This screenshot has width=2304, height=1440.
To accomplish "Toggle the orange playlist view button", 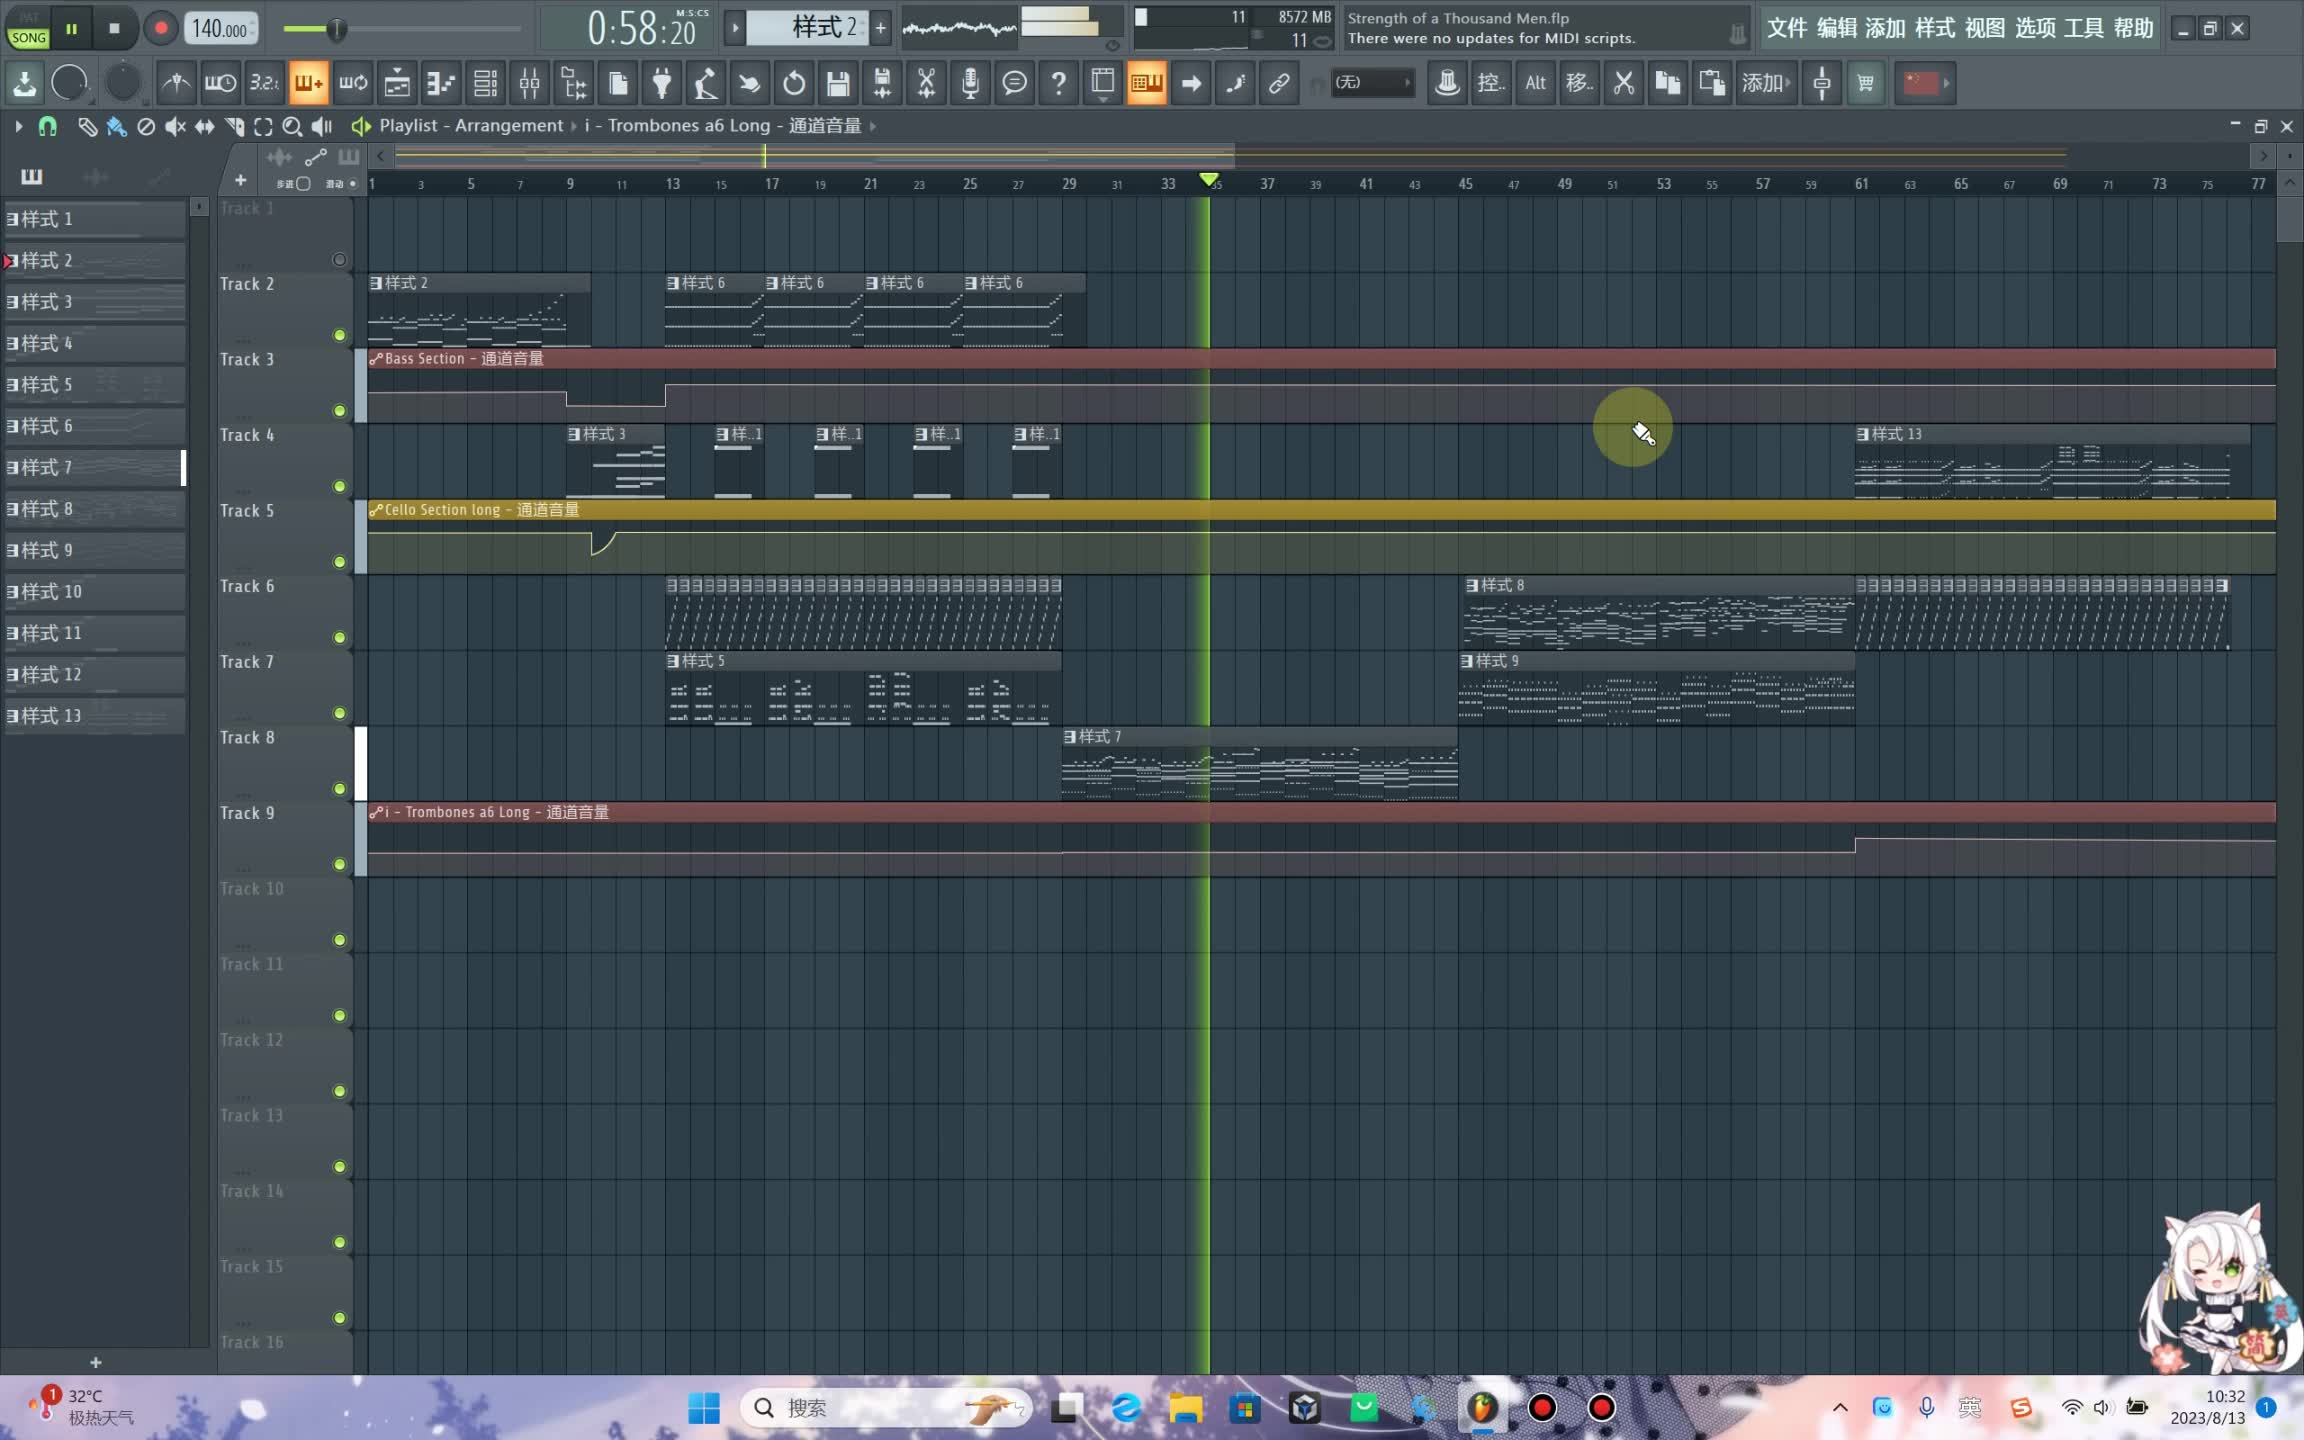I will 1147,83.
